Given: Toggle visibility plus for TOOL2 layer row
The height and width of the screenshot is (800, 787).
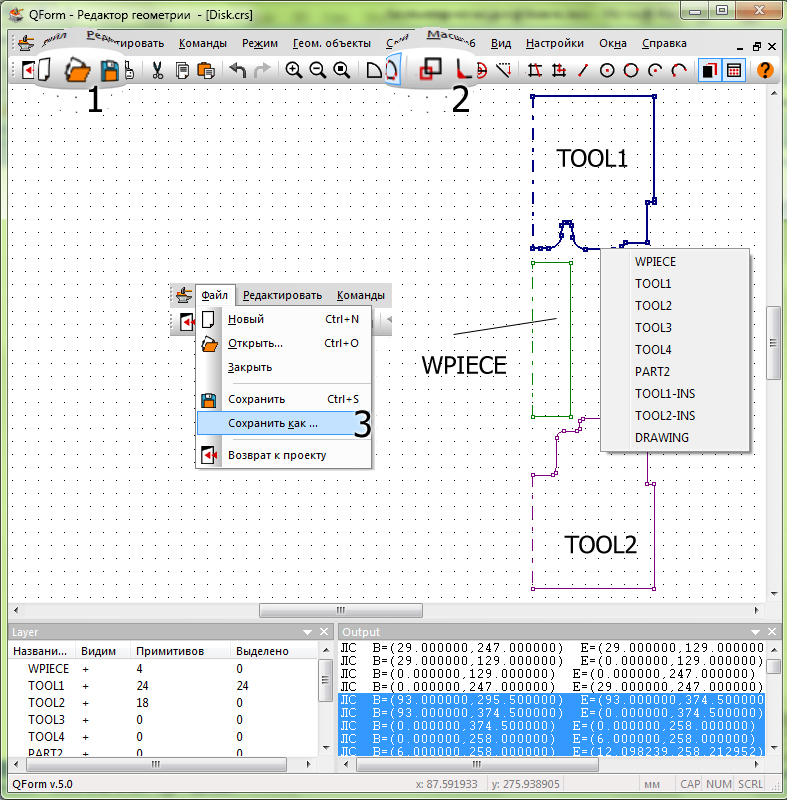Looking at the screenshot, I should [86, 703].
